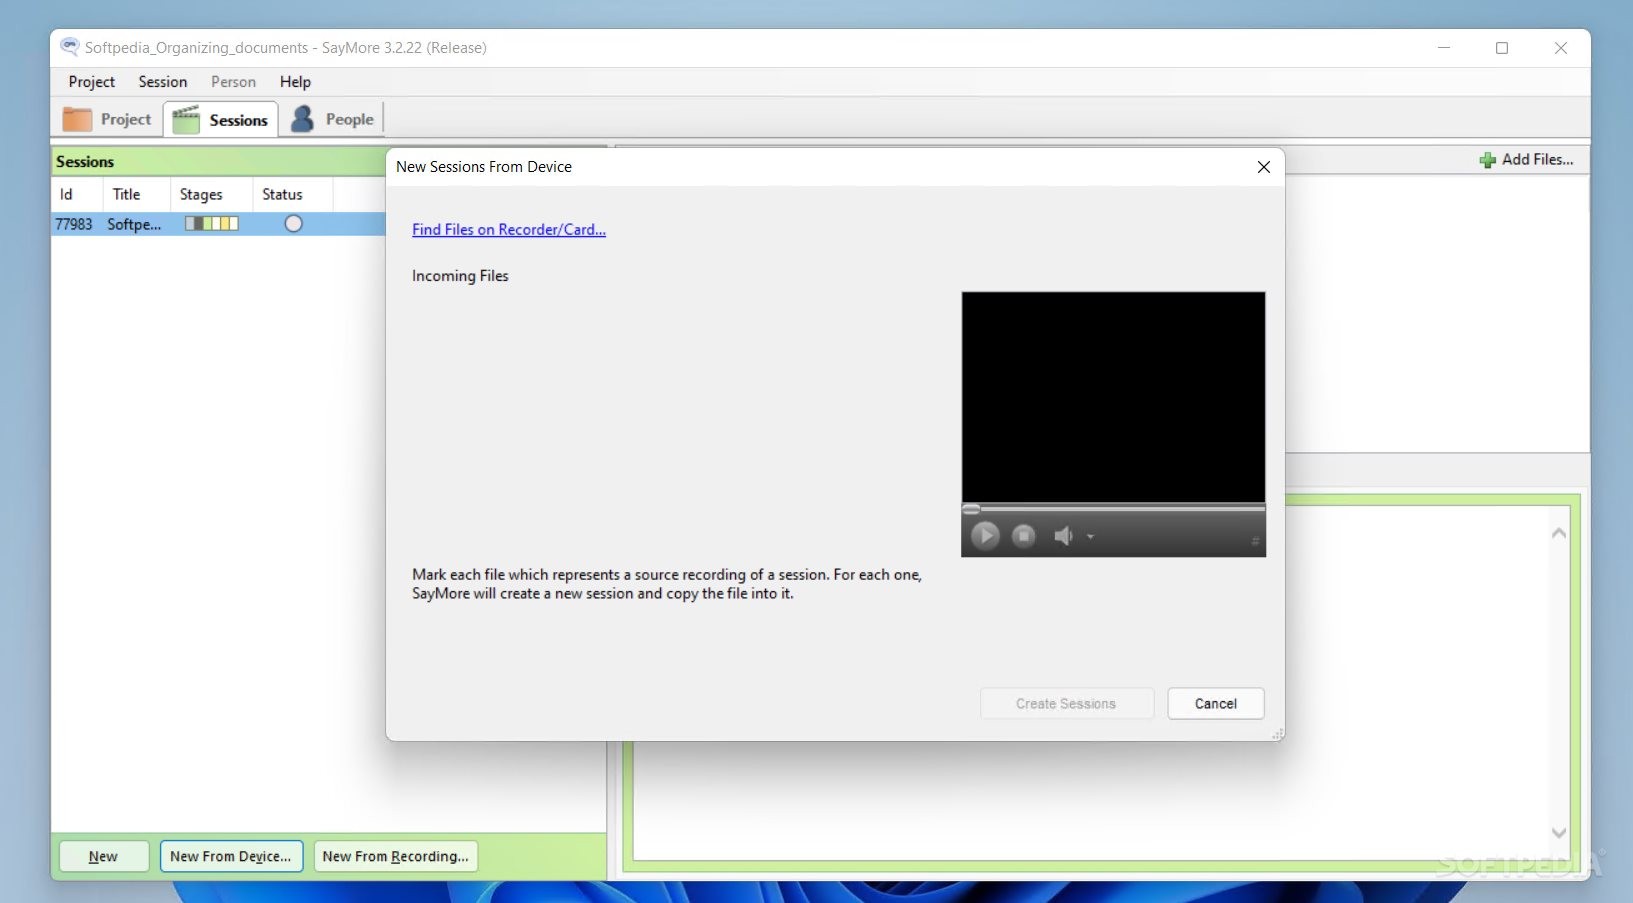Click the Add Files button
Viewport: 1633px width, 903px height.
click(x=1526, y=160)
